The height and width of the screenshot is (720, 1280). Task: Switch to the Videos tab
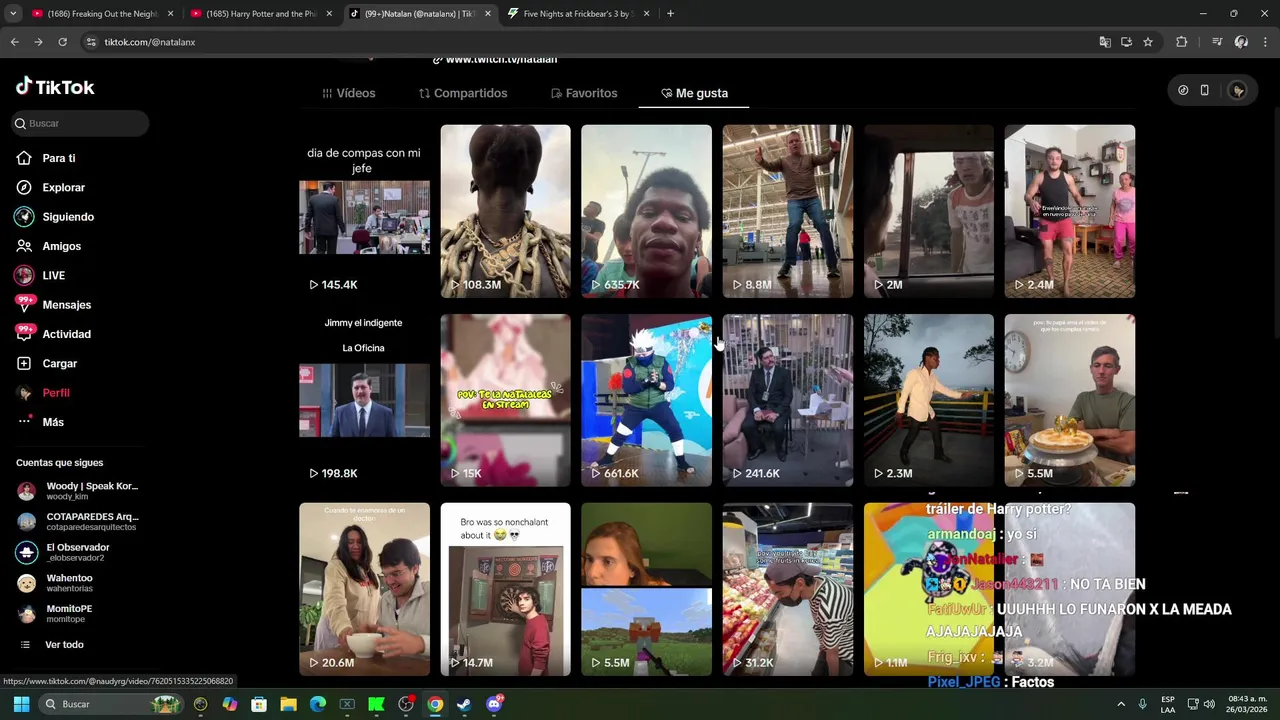pyautogui.click(x=348, y=93)
